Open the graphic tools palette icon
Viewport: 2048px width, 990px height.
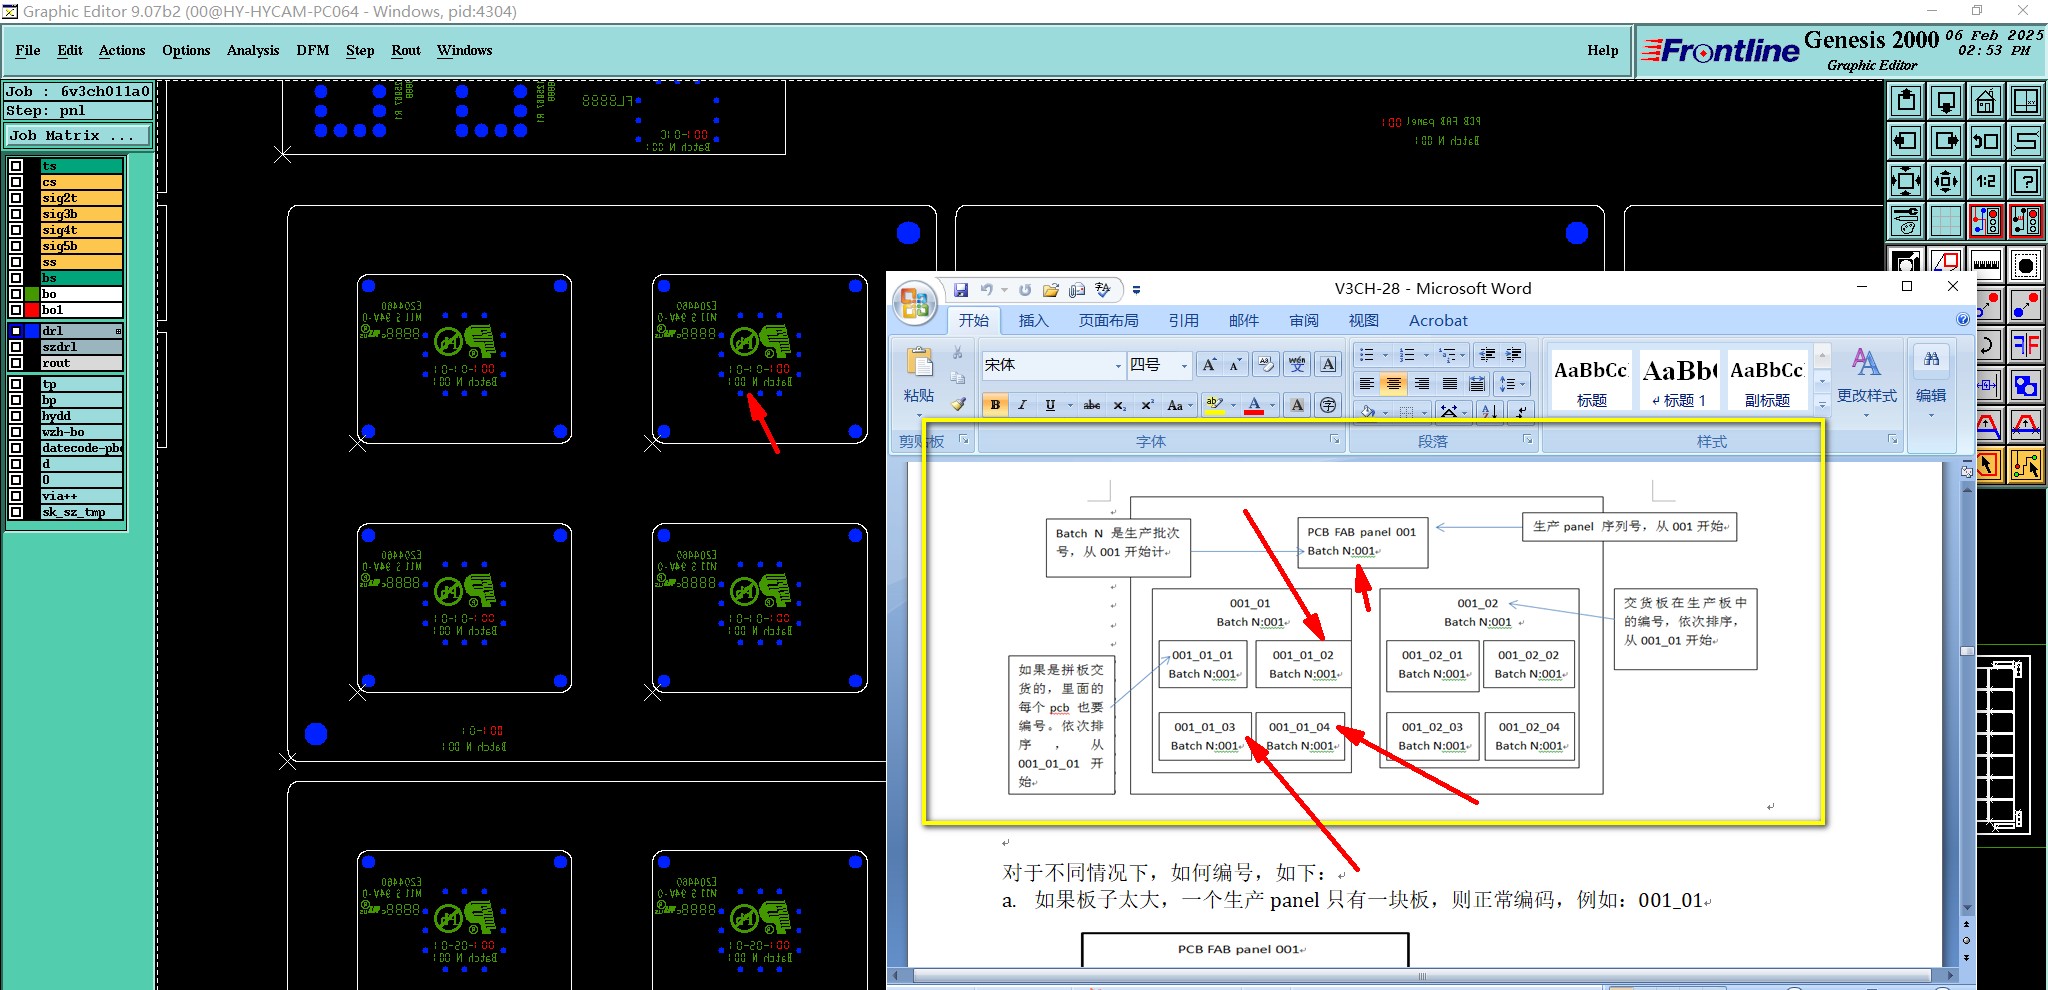coord(1906,221)
